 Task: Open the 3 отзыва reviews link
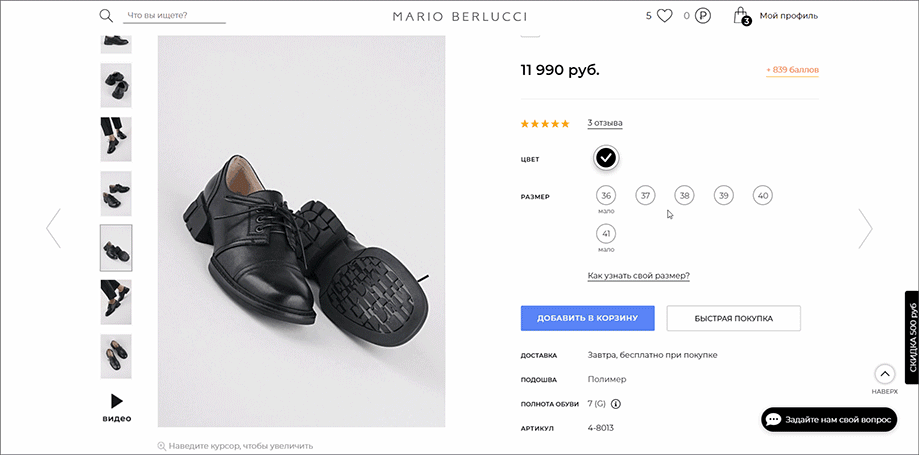(x=605, y=123)
